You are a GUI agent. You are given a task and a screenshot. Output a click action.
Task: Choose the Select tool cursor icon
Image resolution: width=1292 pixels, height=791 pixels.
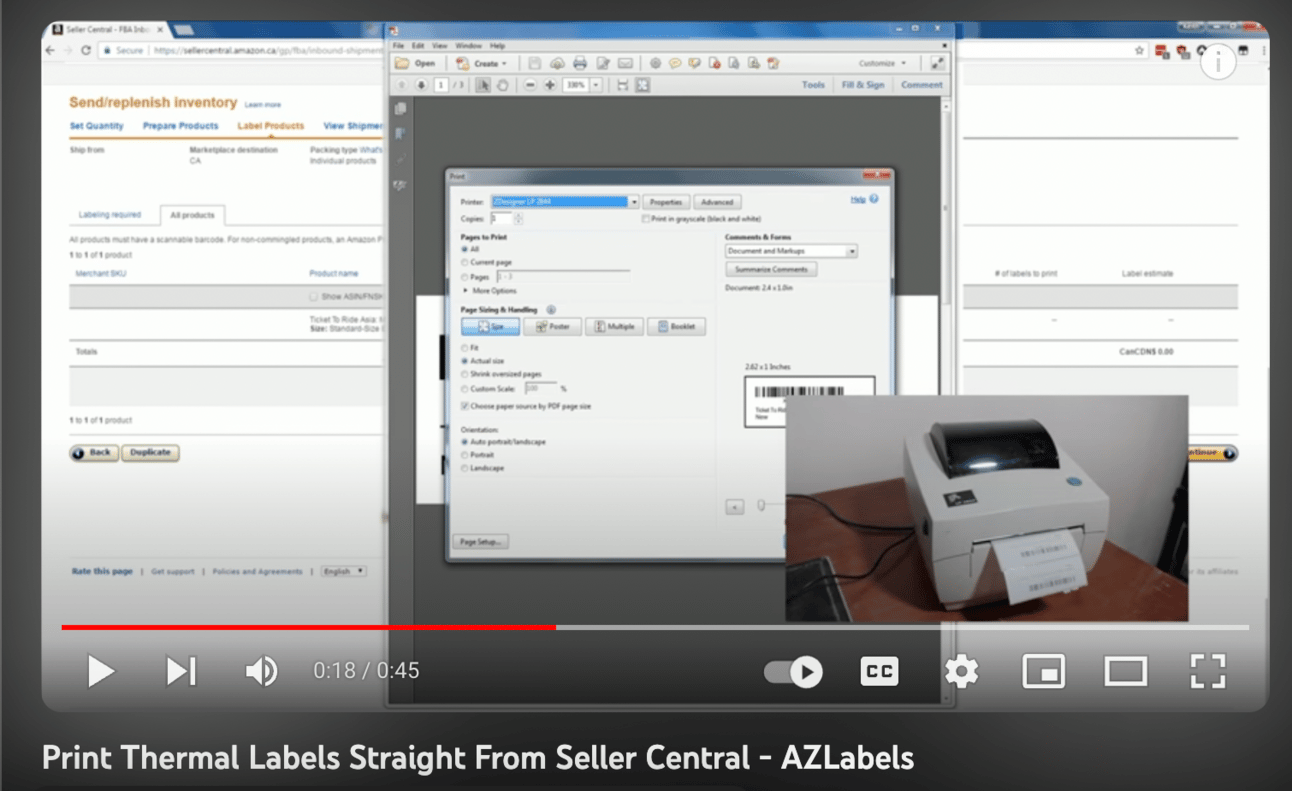pyautogui.click(x=484, y=85)
